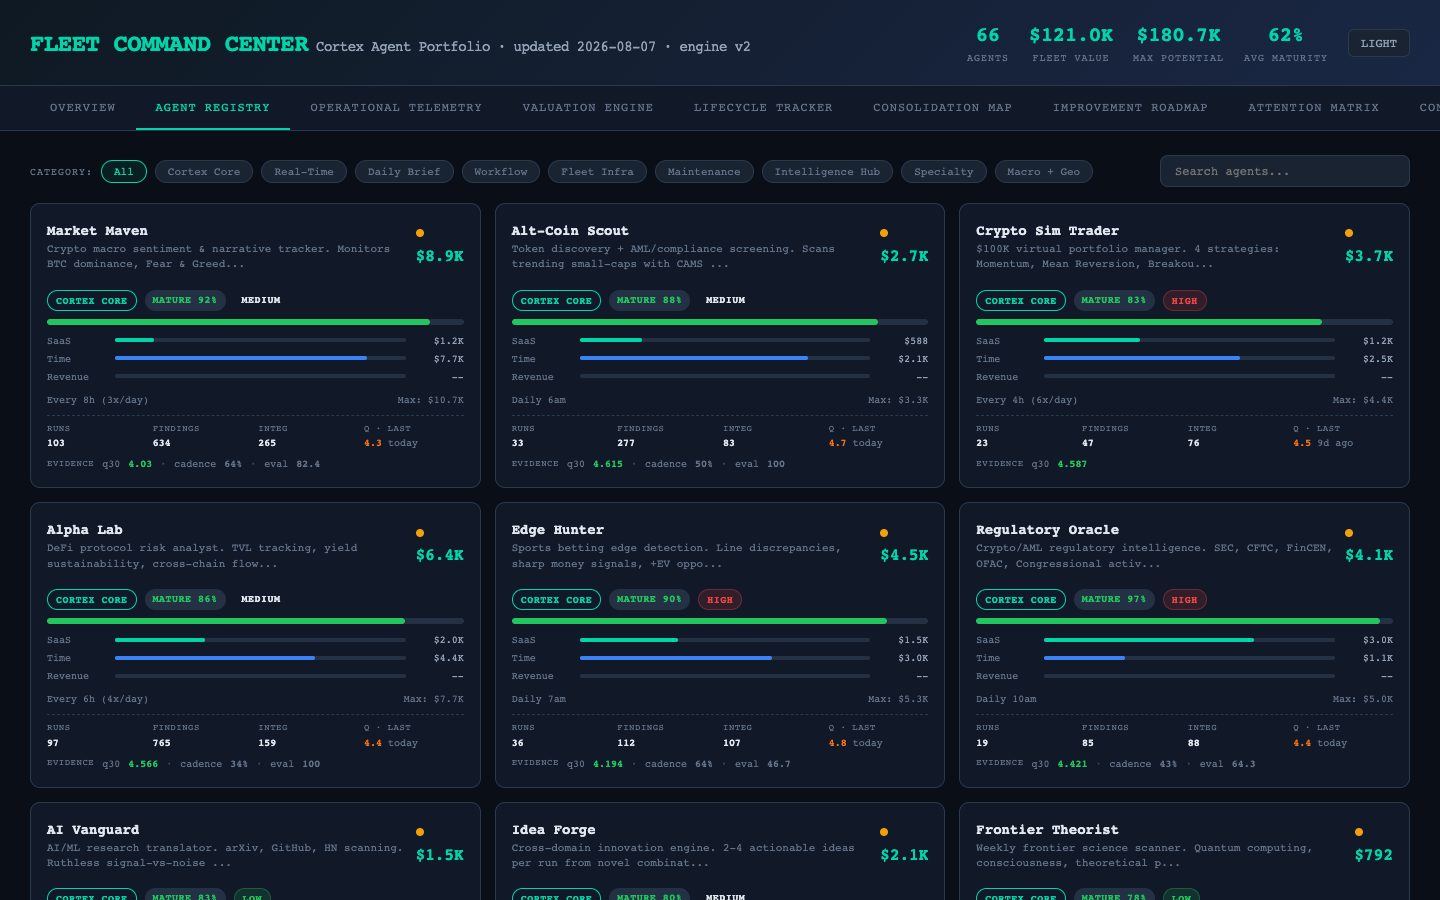Click AI Vanguard's orange status dot

pos(420,832)
